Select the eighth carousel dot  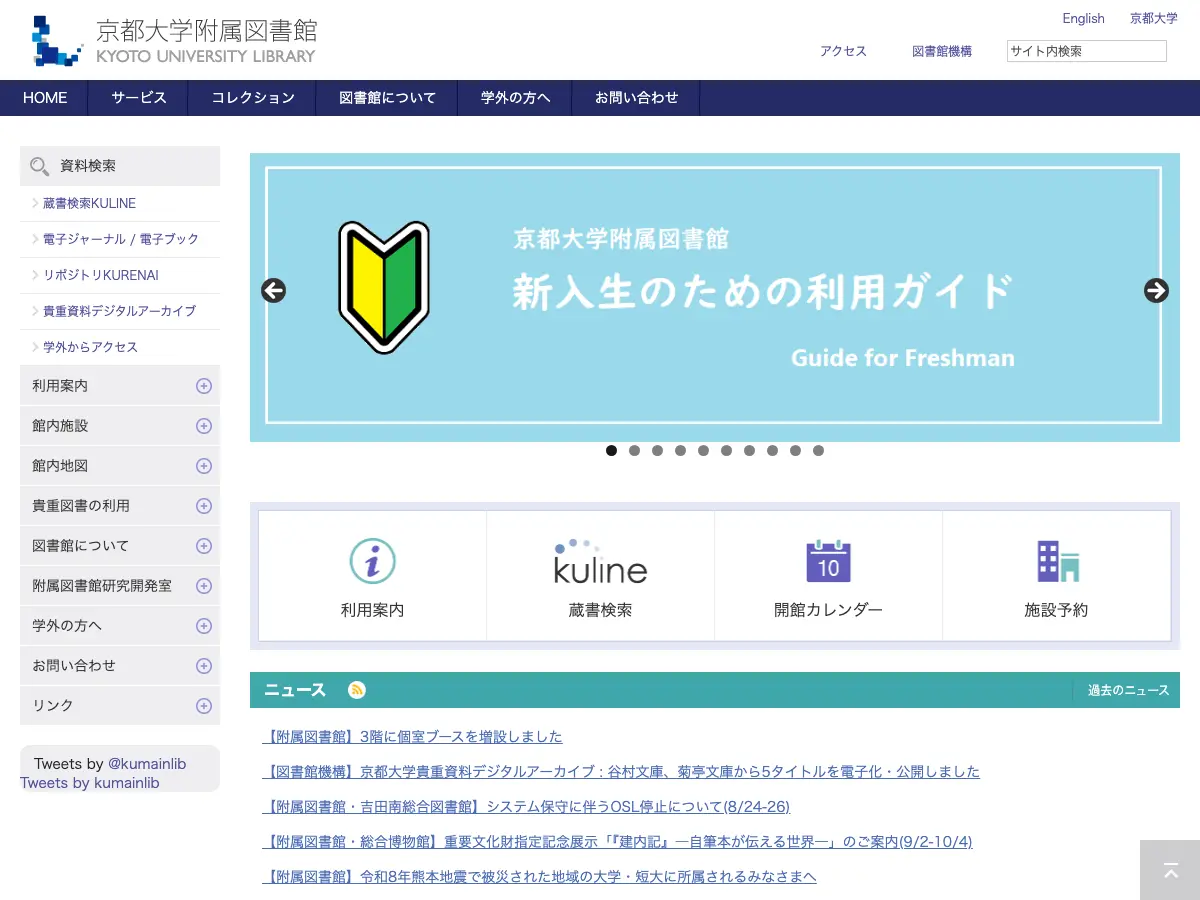point(772,450)
